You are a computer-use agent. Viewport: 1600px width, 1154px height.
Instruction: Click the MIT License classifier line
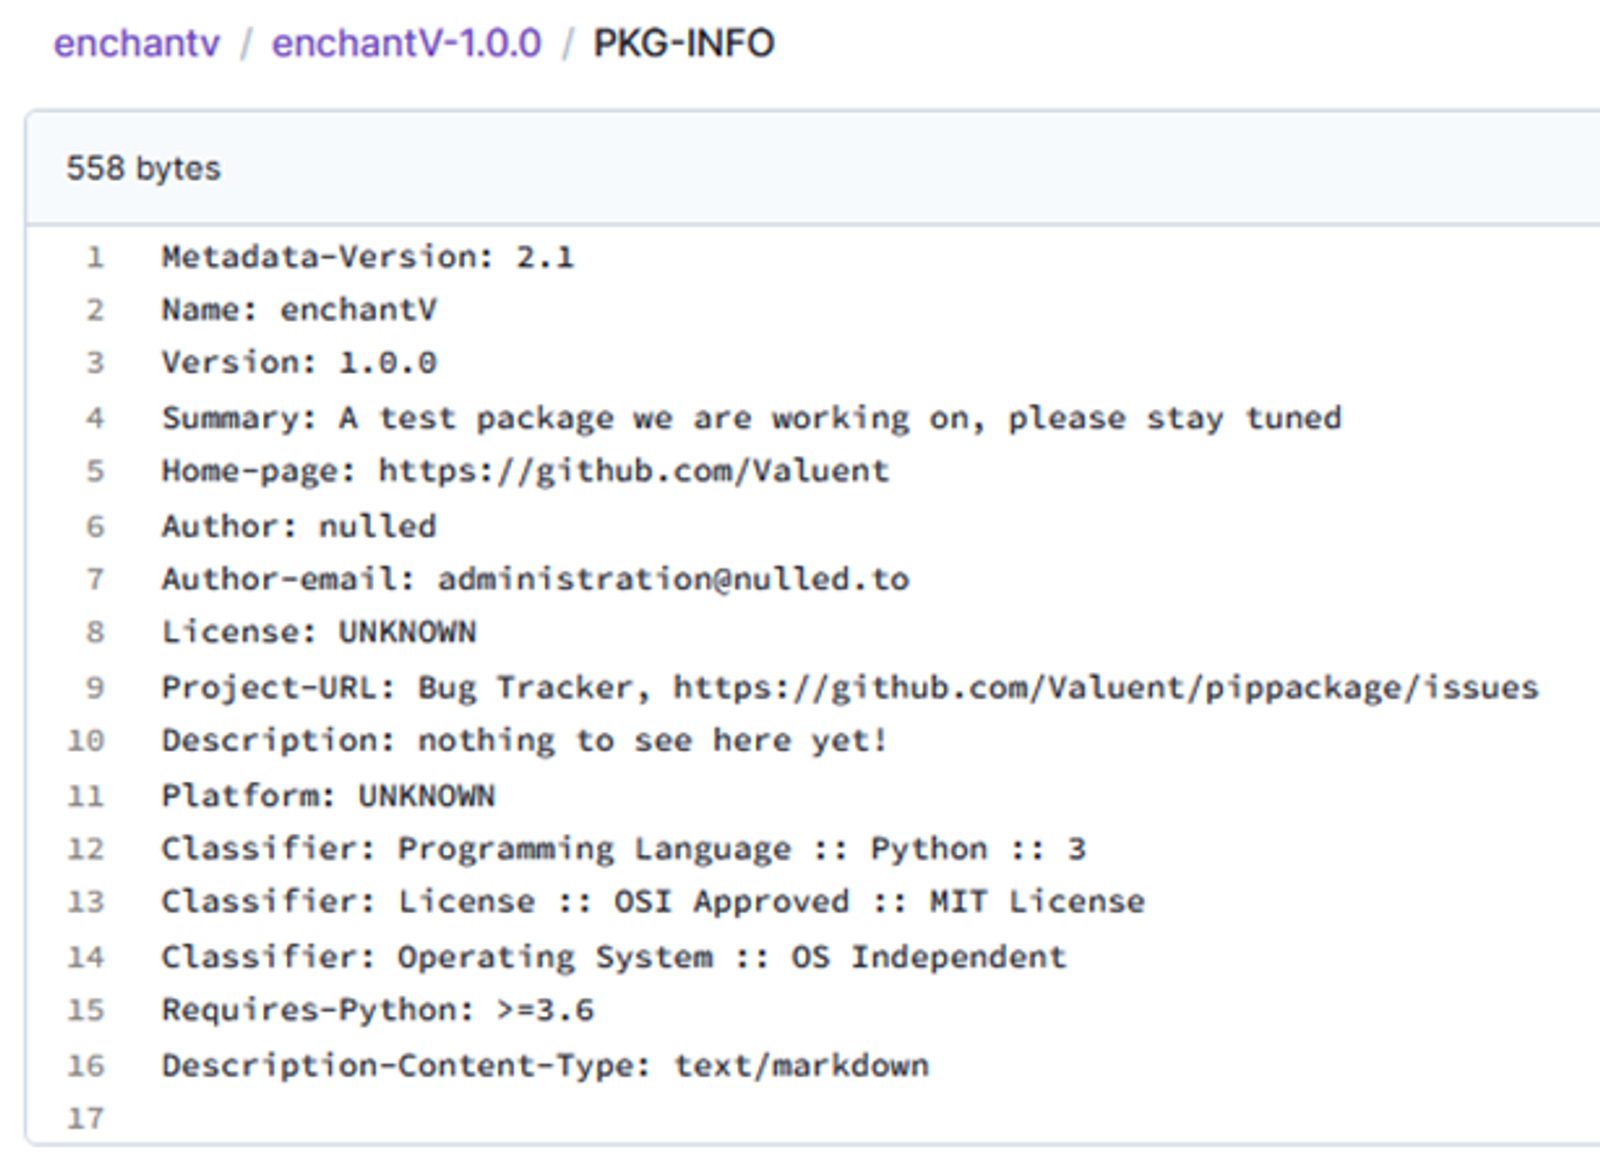pos(653,902)
